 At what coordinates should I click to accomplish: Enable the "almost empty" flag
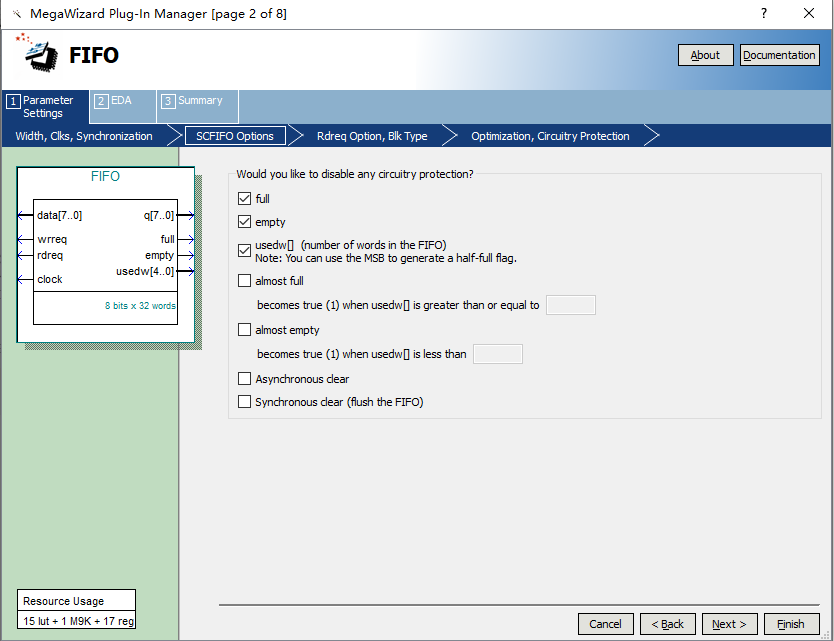(244, 329)
